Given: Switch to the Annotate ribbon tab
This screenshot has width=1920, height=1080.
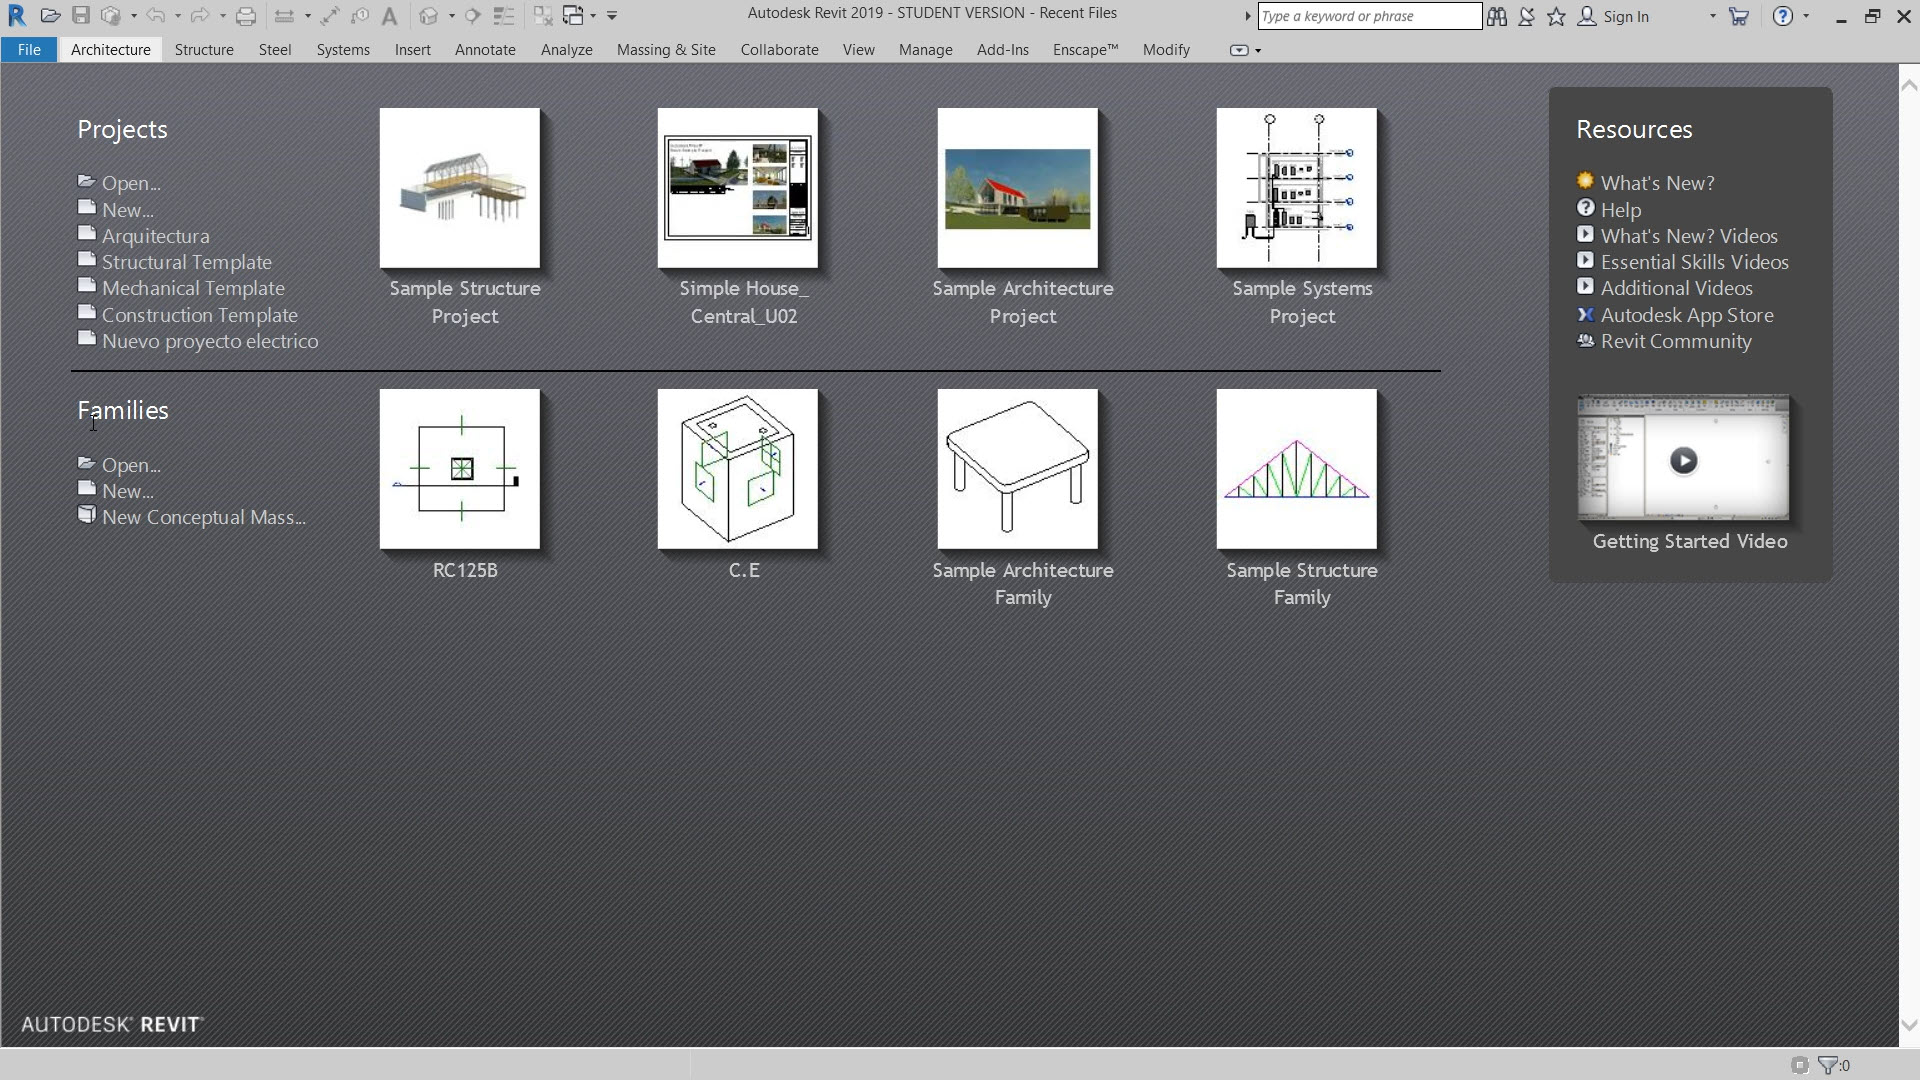Looking at the screenshot, I should (x=485, y=49).
